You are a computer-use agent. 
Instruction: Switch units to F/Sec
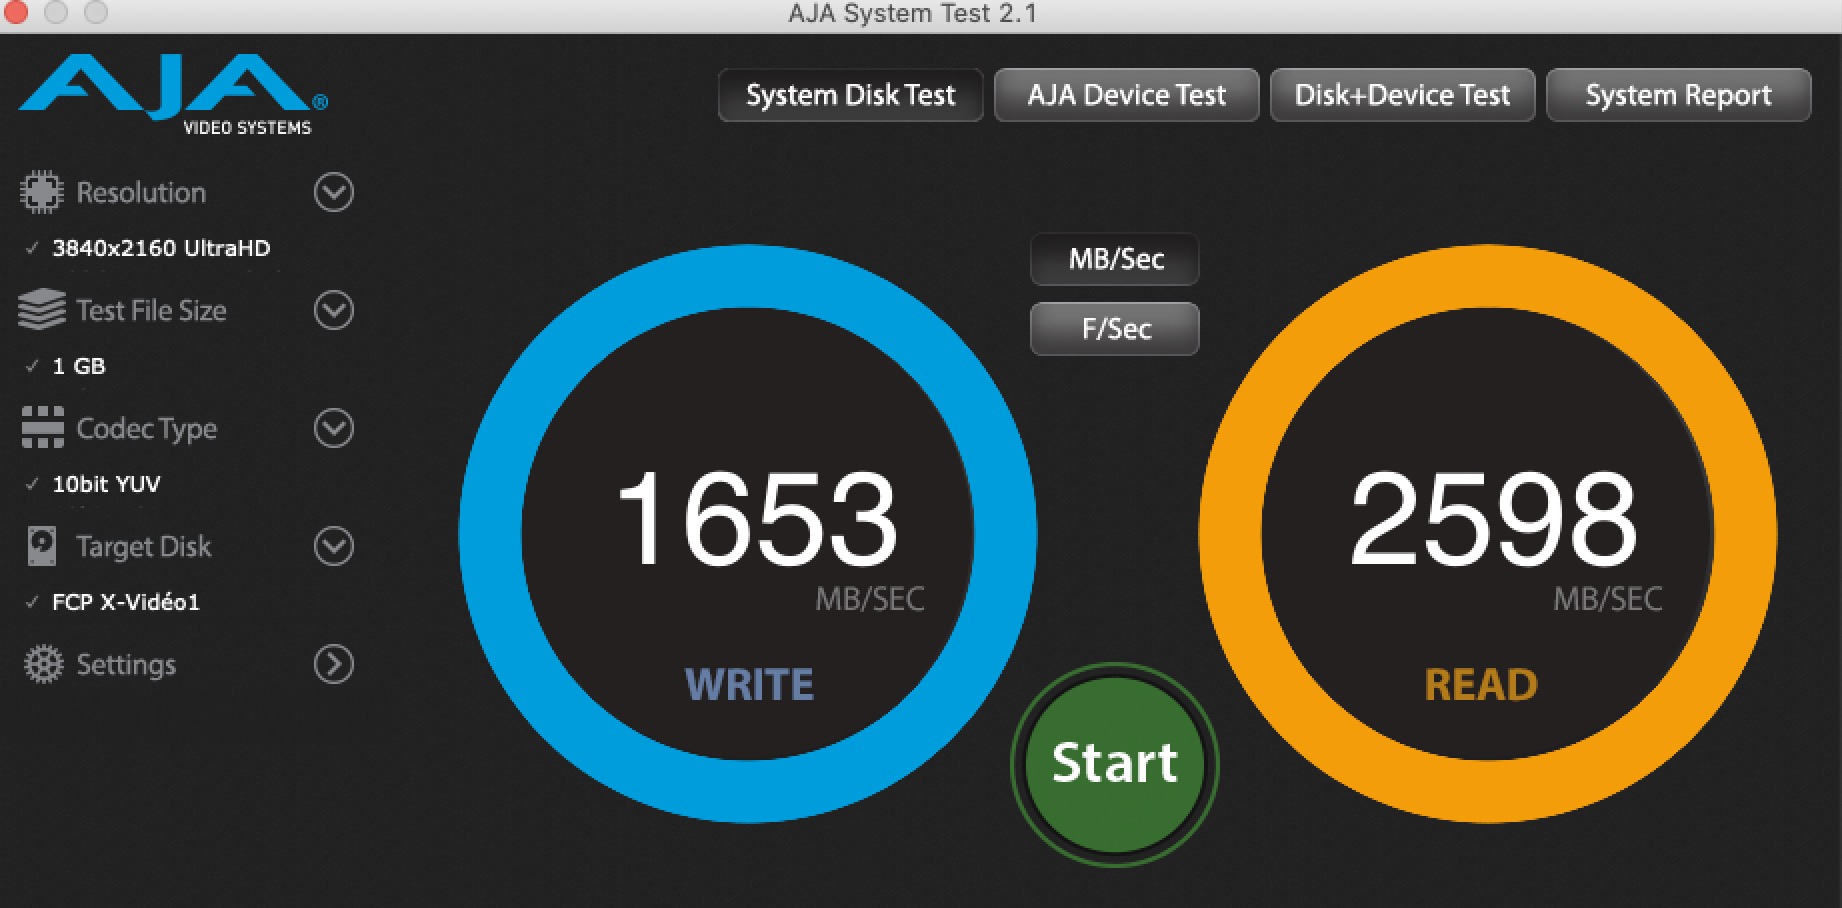coord(1115,329)
